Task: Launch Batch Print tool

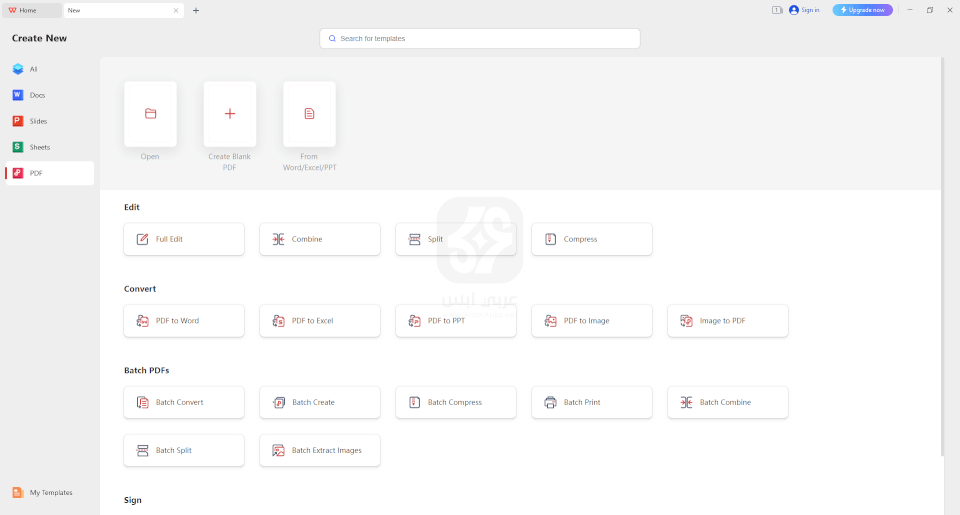Action: pos(592,402)
